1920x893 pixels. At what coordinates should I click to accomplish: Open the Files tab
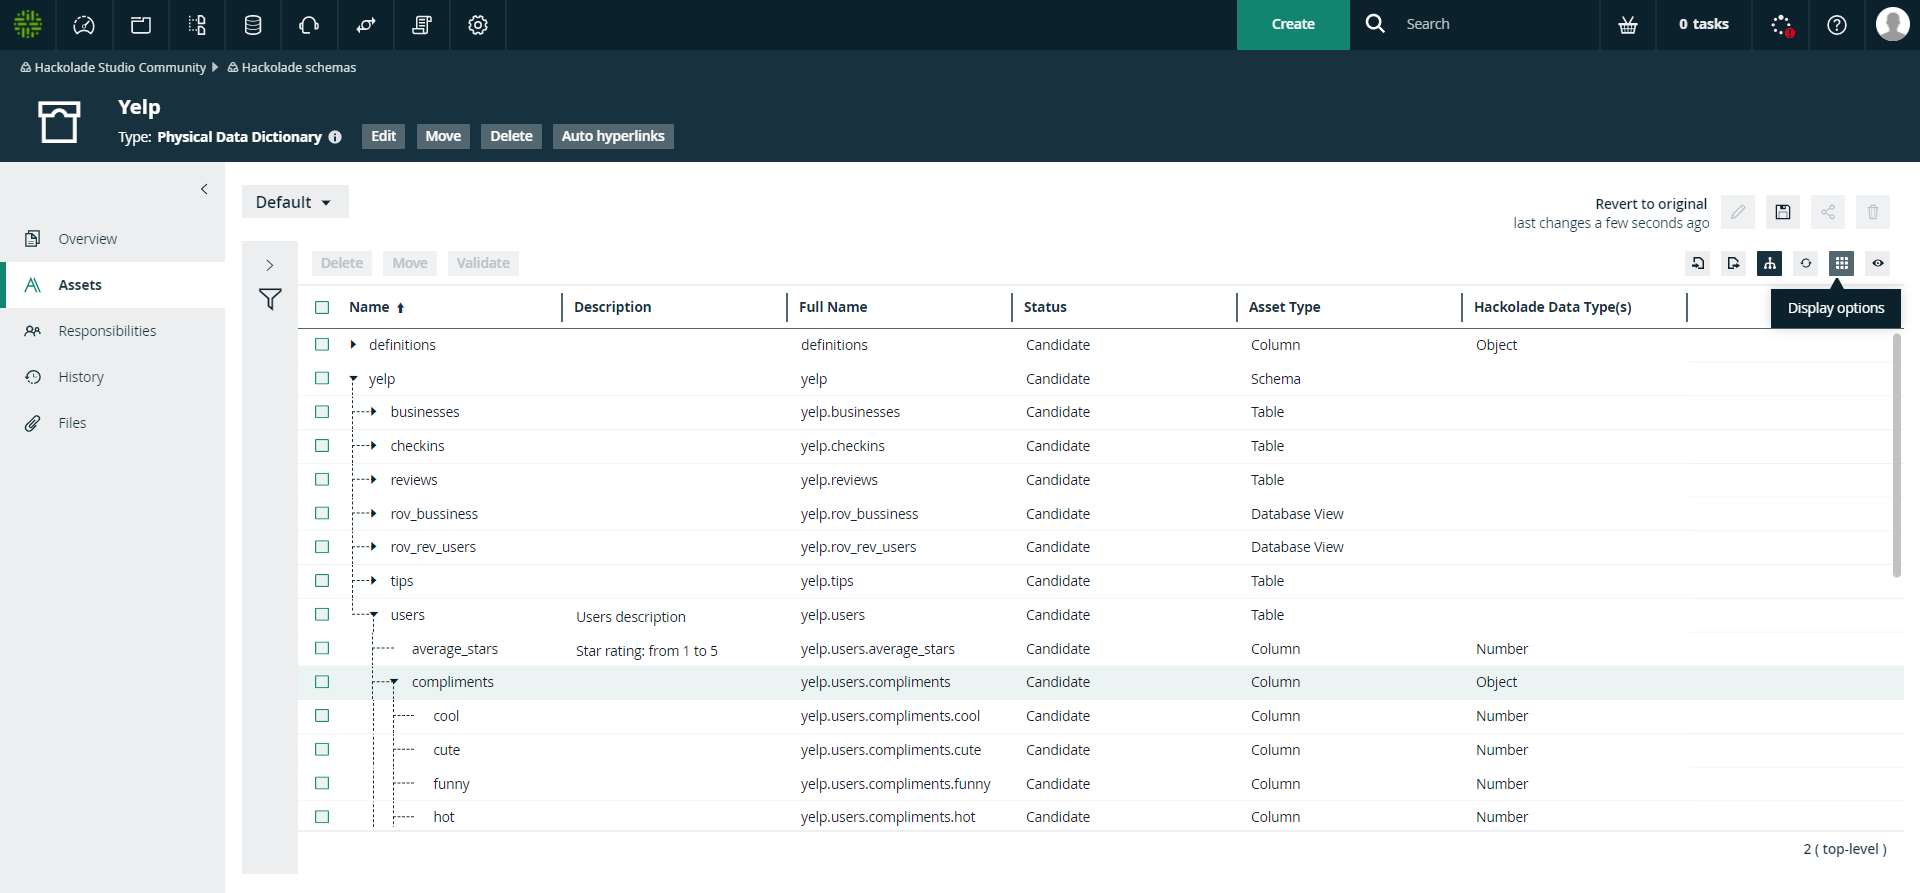click(x=112, y=423)
